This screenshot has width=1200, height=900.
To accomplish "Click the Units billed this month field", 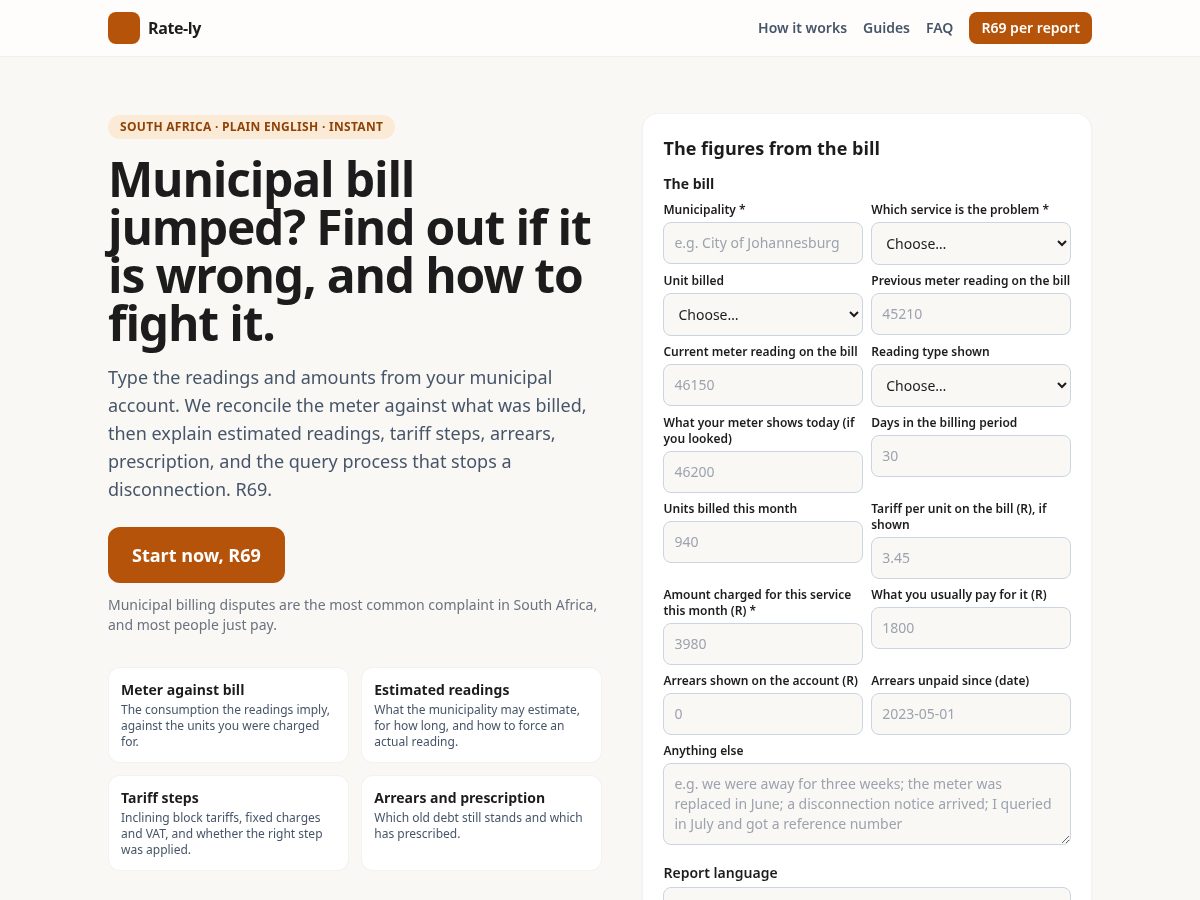I will 763,542.
